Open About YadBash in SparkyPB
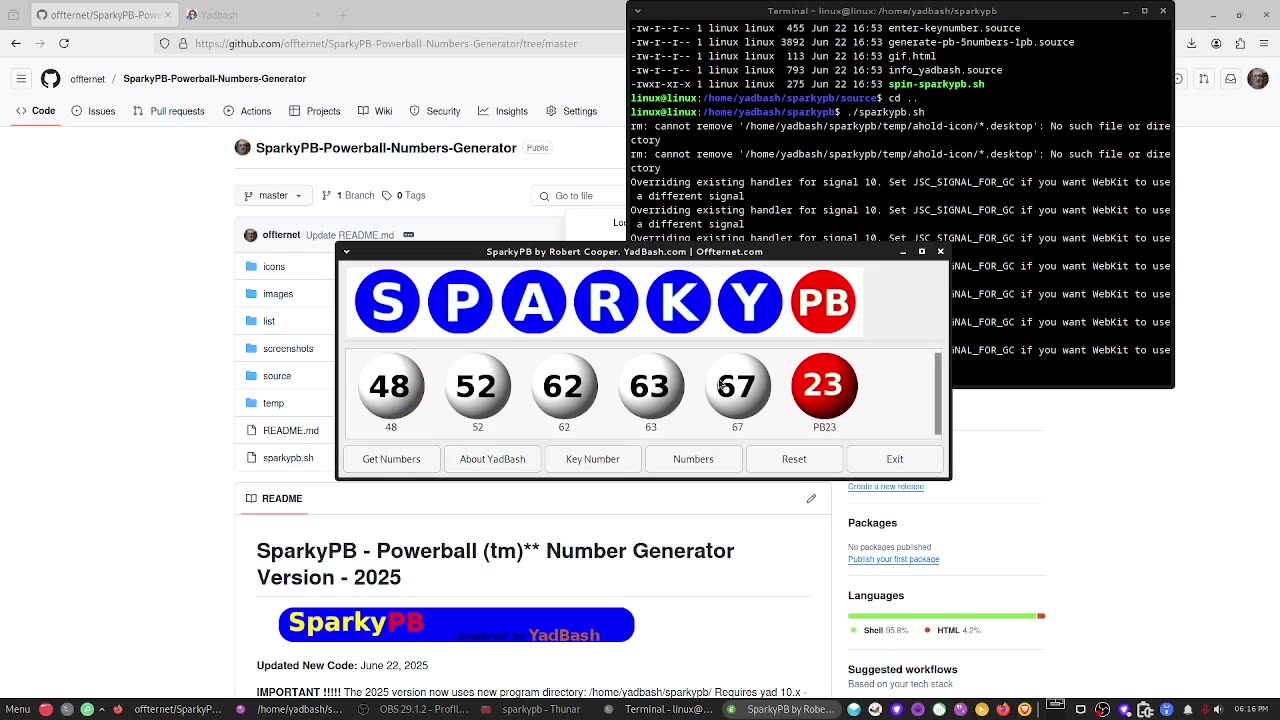Viewport: 1280px width, 720px height. point(492,459)
